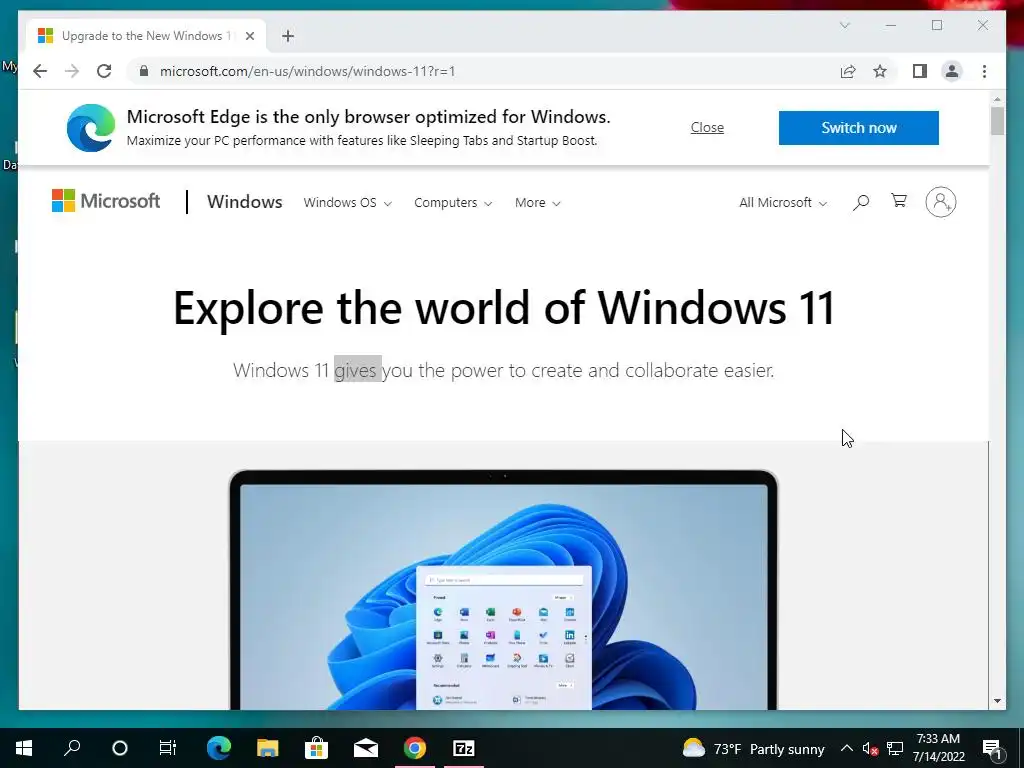The height and width of the screenshot is (768, 1024).
Task: Open the Windows Start menu
Action: click(x=24, y=748)
